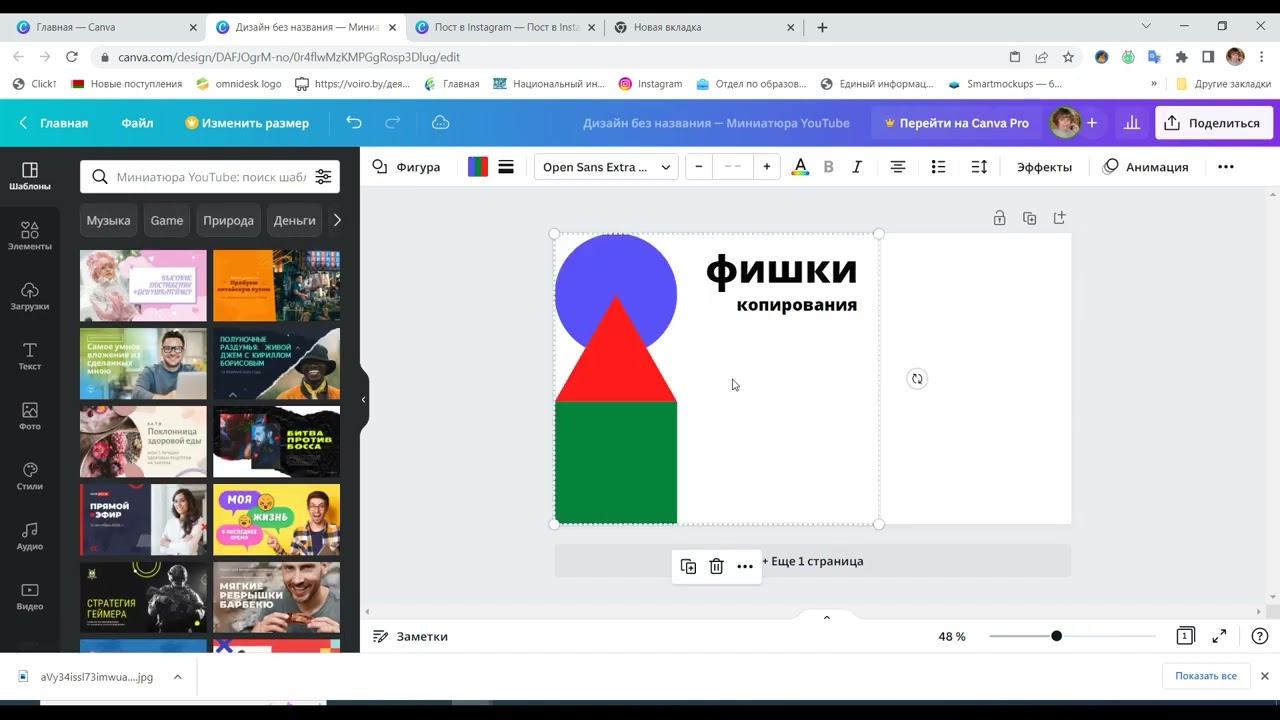Click the undo arrow icon
This screenshot has width=1280, height=720.
coord(354,123)
